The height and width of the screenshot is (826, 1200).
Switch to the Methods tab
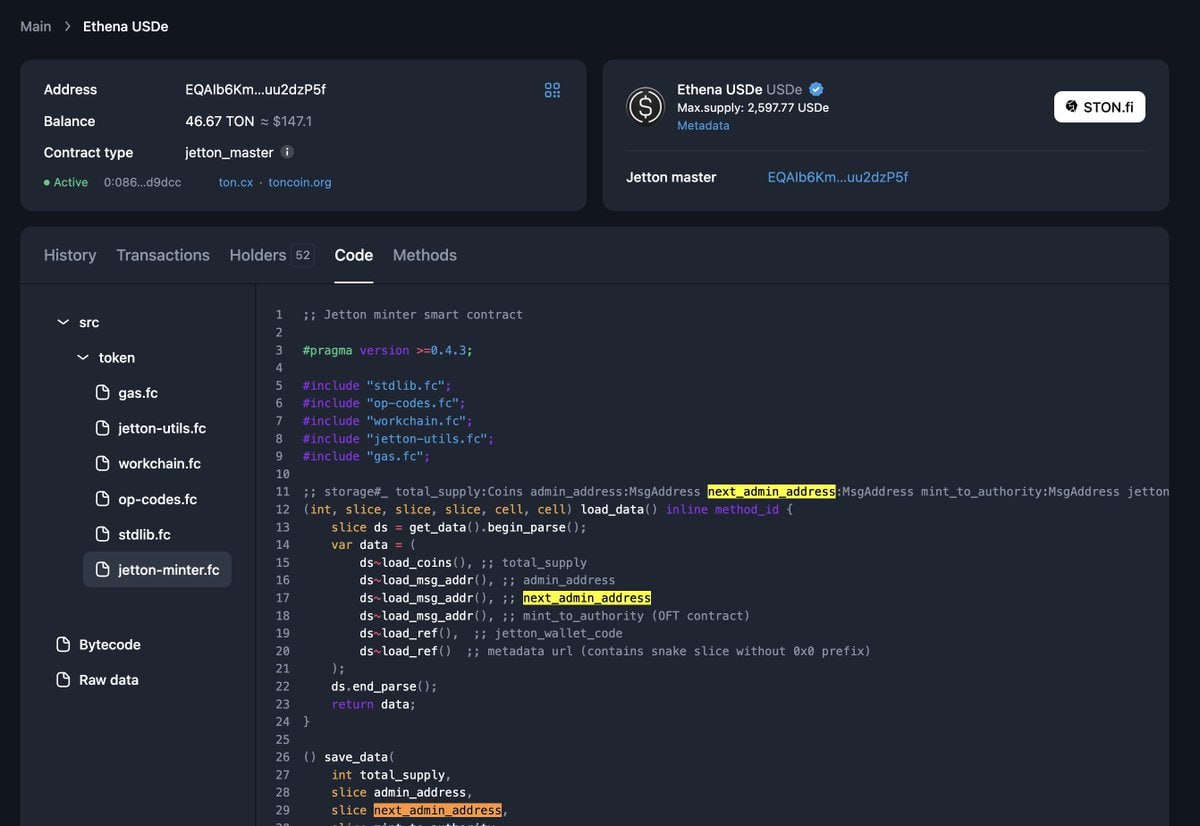pyautogui.click(x=425, y=255)
